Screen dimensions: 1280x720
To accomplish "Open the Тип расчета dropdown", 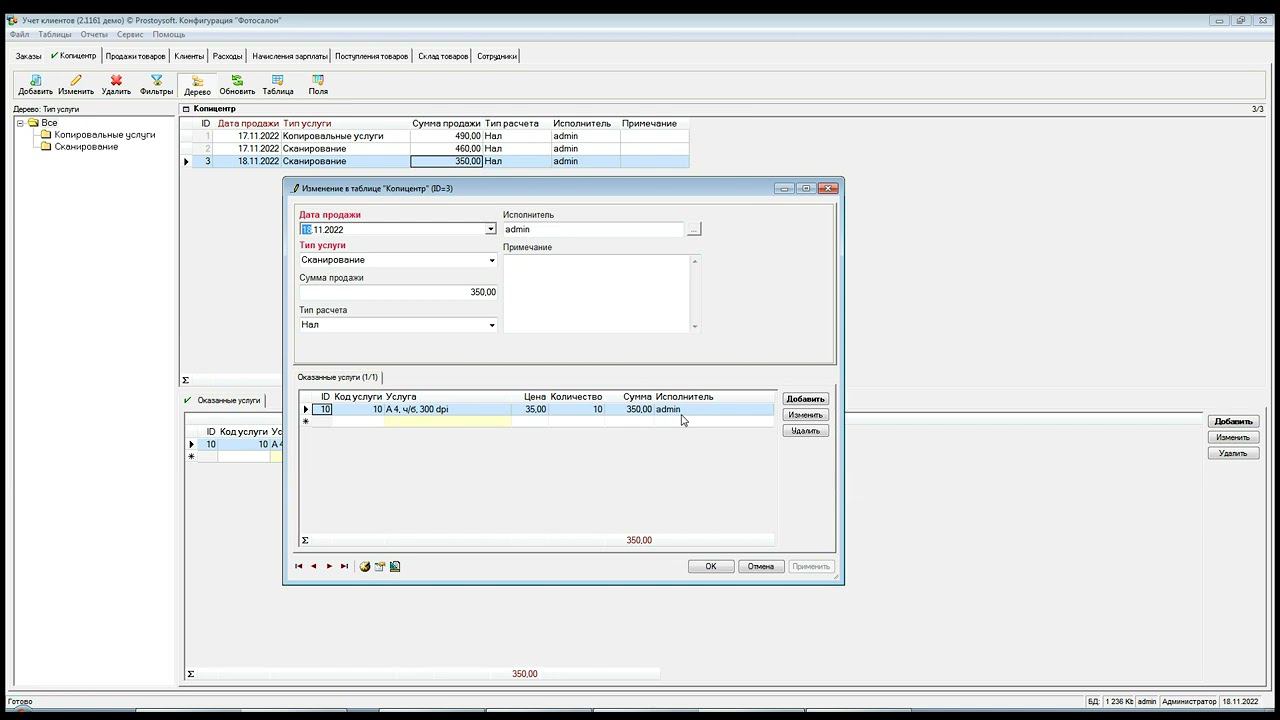I will [491, 325].
